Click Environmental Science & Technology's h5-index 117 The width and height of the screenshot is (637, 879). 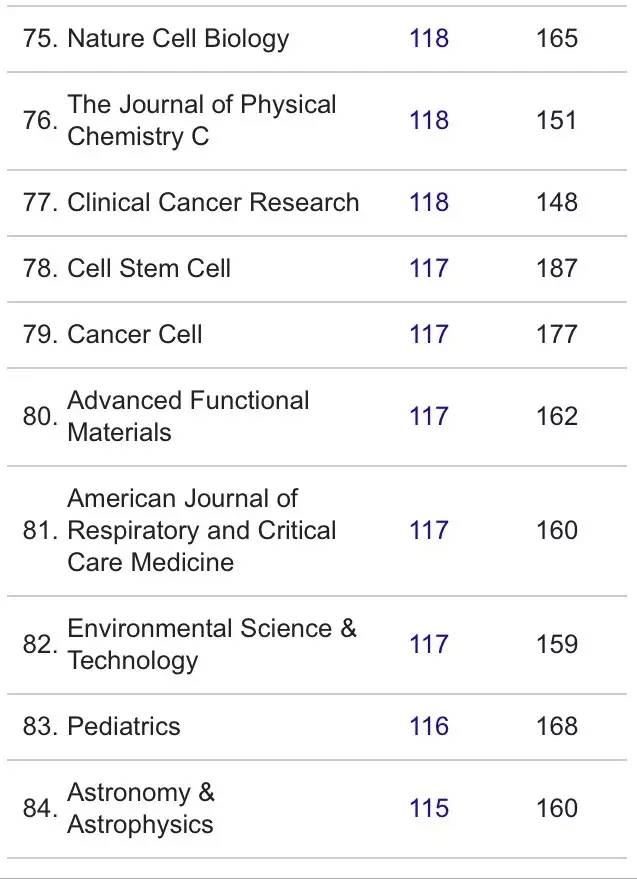point(429,644)
